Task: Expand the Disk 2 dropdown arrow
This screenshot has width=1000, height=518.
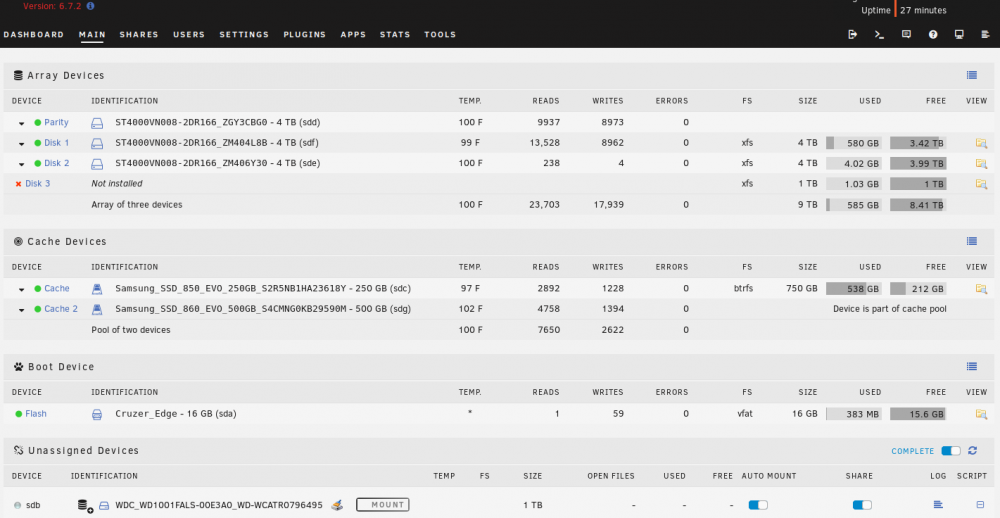Action: (22, 164)
